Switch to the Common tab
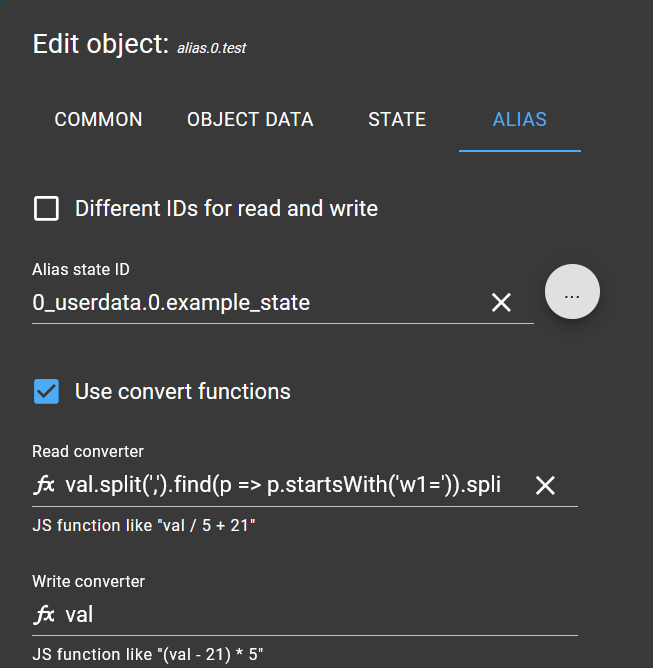 [x=98, y=119]
